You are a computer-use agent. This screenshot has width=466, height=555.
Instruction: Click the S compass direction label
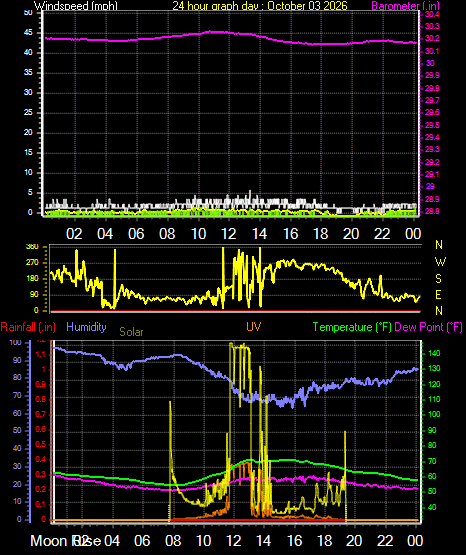point(438,279)
